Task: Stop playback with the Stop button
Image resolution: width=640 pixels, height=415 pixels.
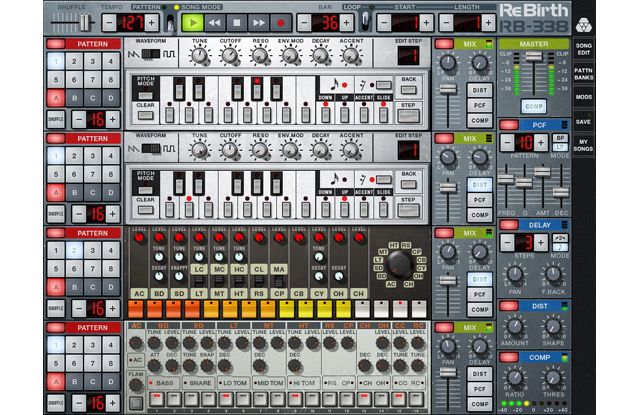Action: [236, 22]
